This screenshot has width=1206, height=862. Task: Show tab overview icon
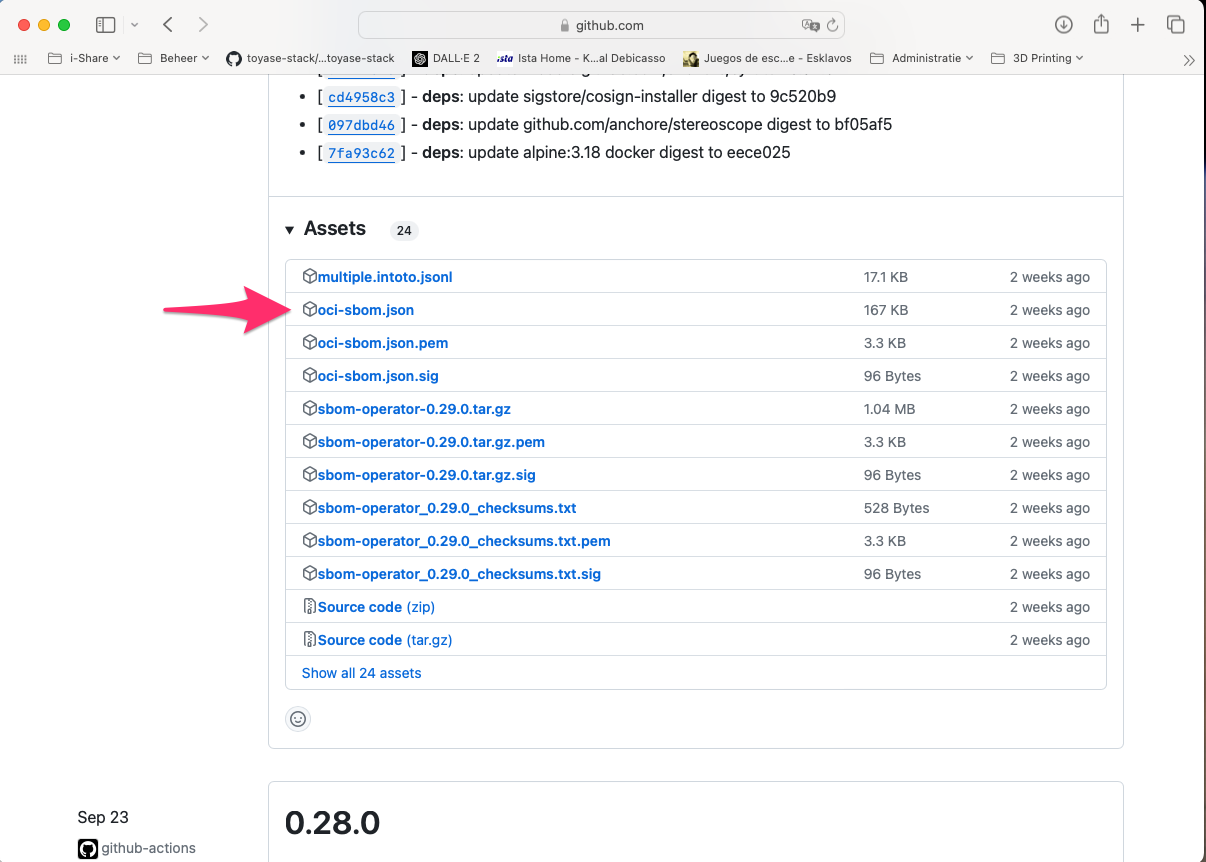1175,25
